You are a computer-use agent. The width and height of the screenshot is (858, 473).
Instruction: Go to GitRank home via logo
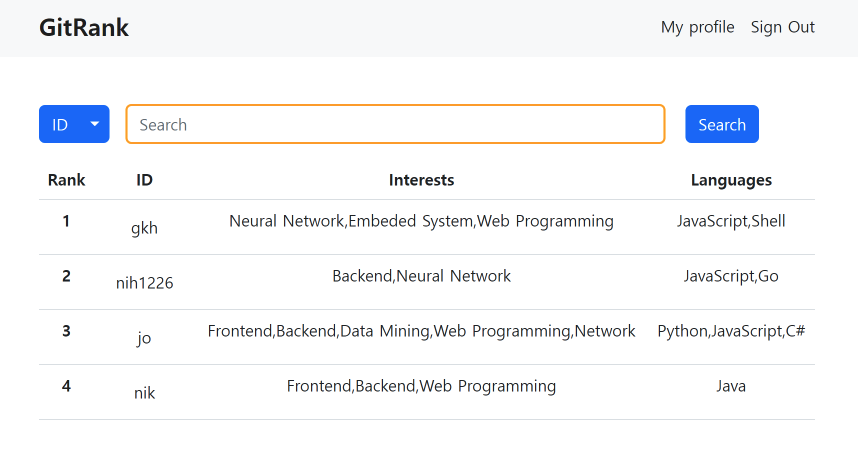(84, 28)
